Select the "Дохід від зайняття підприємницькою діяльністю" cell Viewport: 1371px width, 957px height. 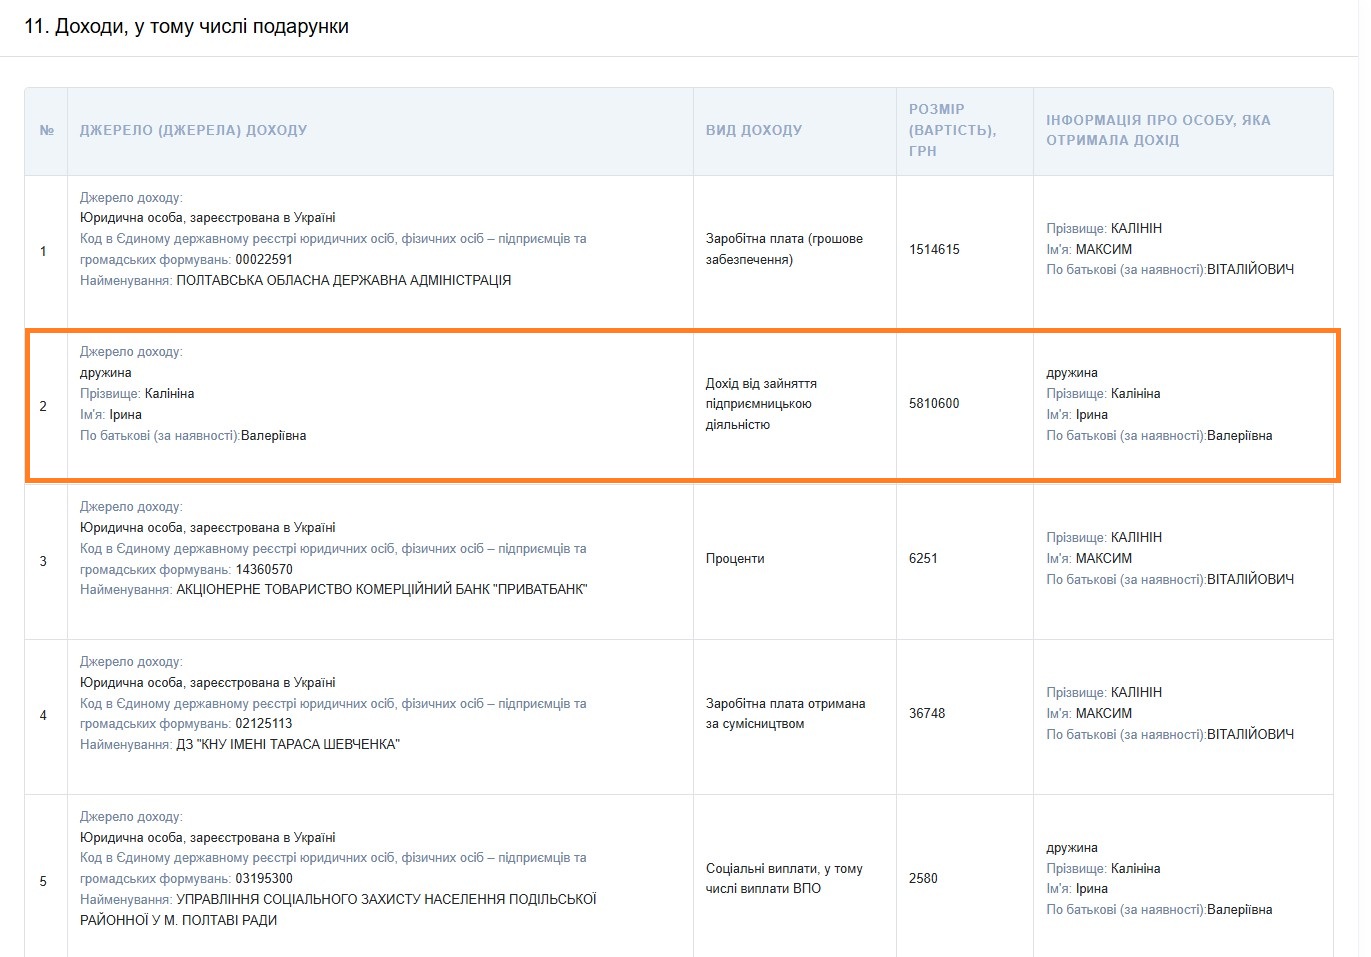761,404
